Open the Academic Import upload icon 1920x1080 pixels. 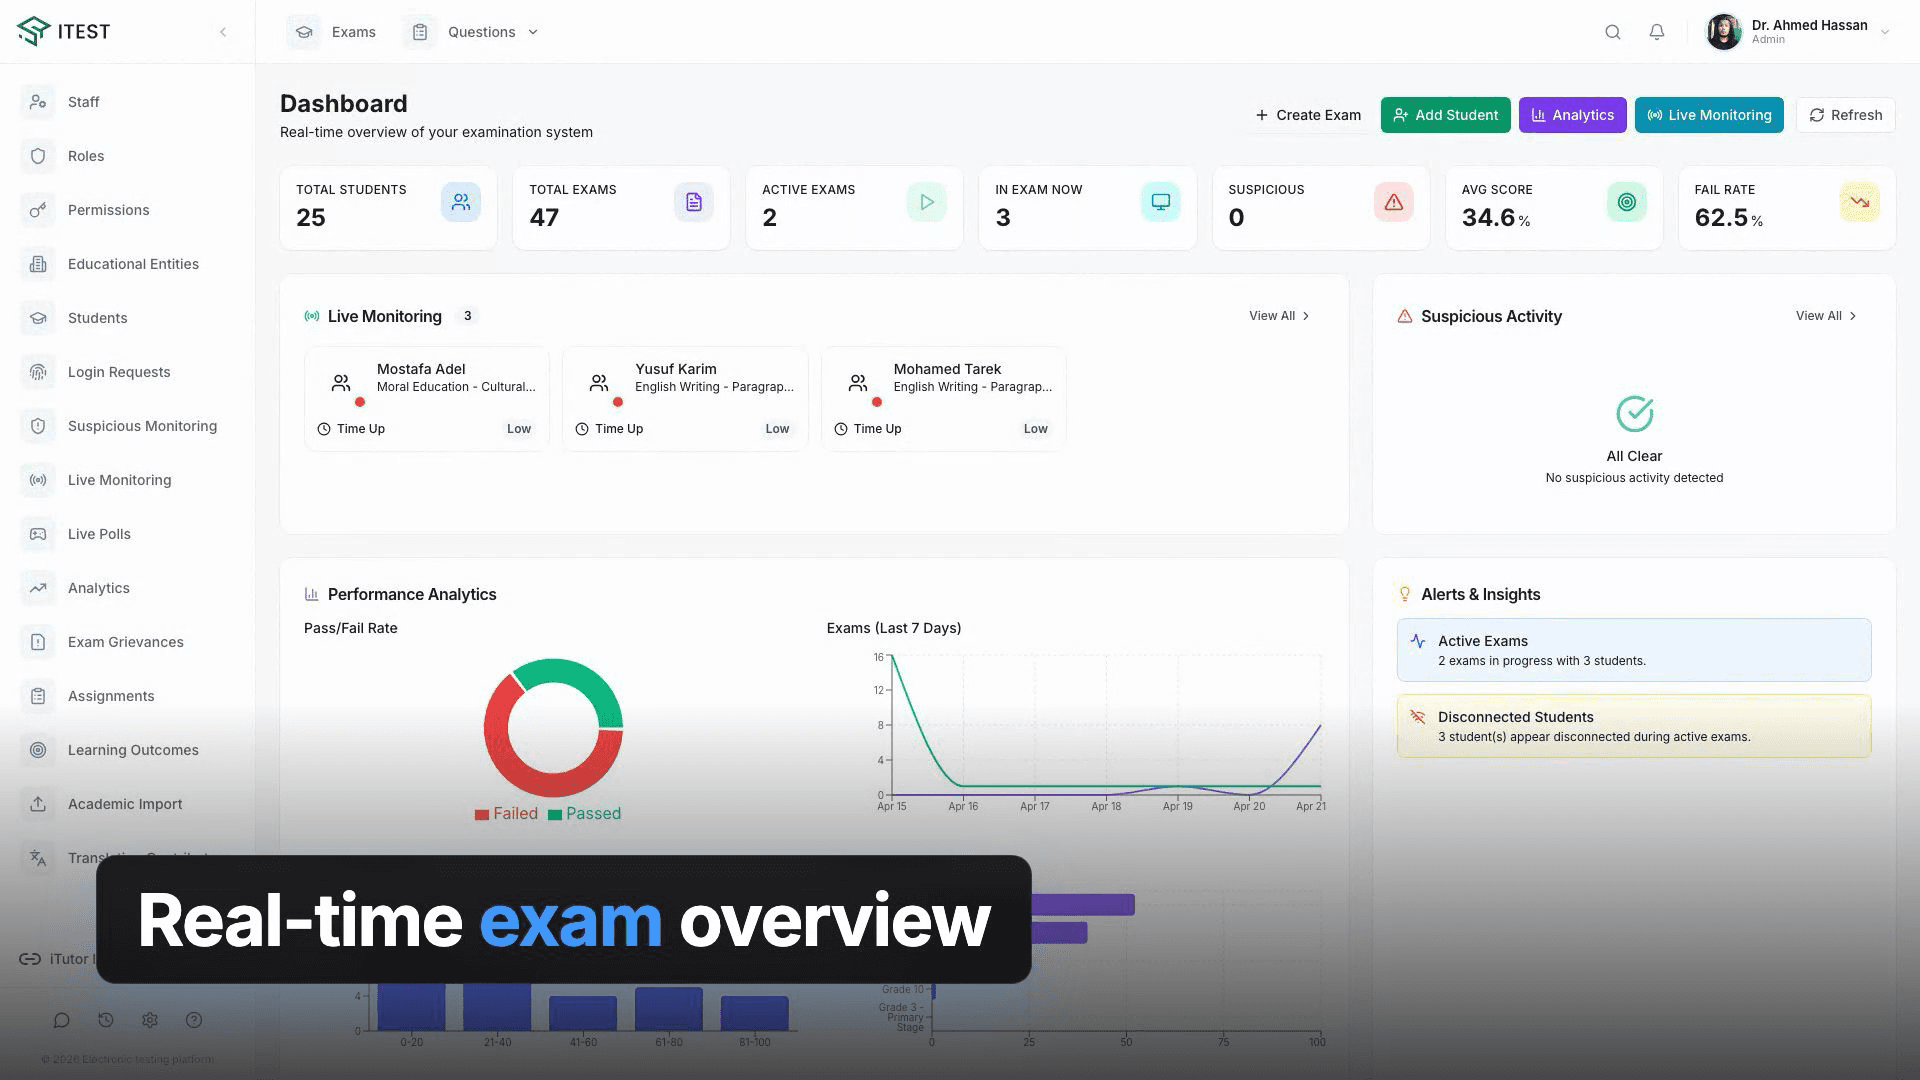pyautogui.click(x=38, y=804)
